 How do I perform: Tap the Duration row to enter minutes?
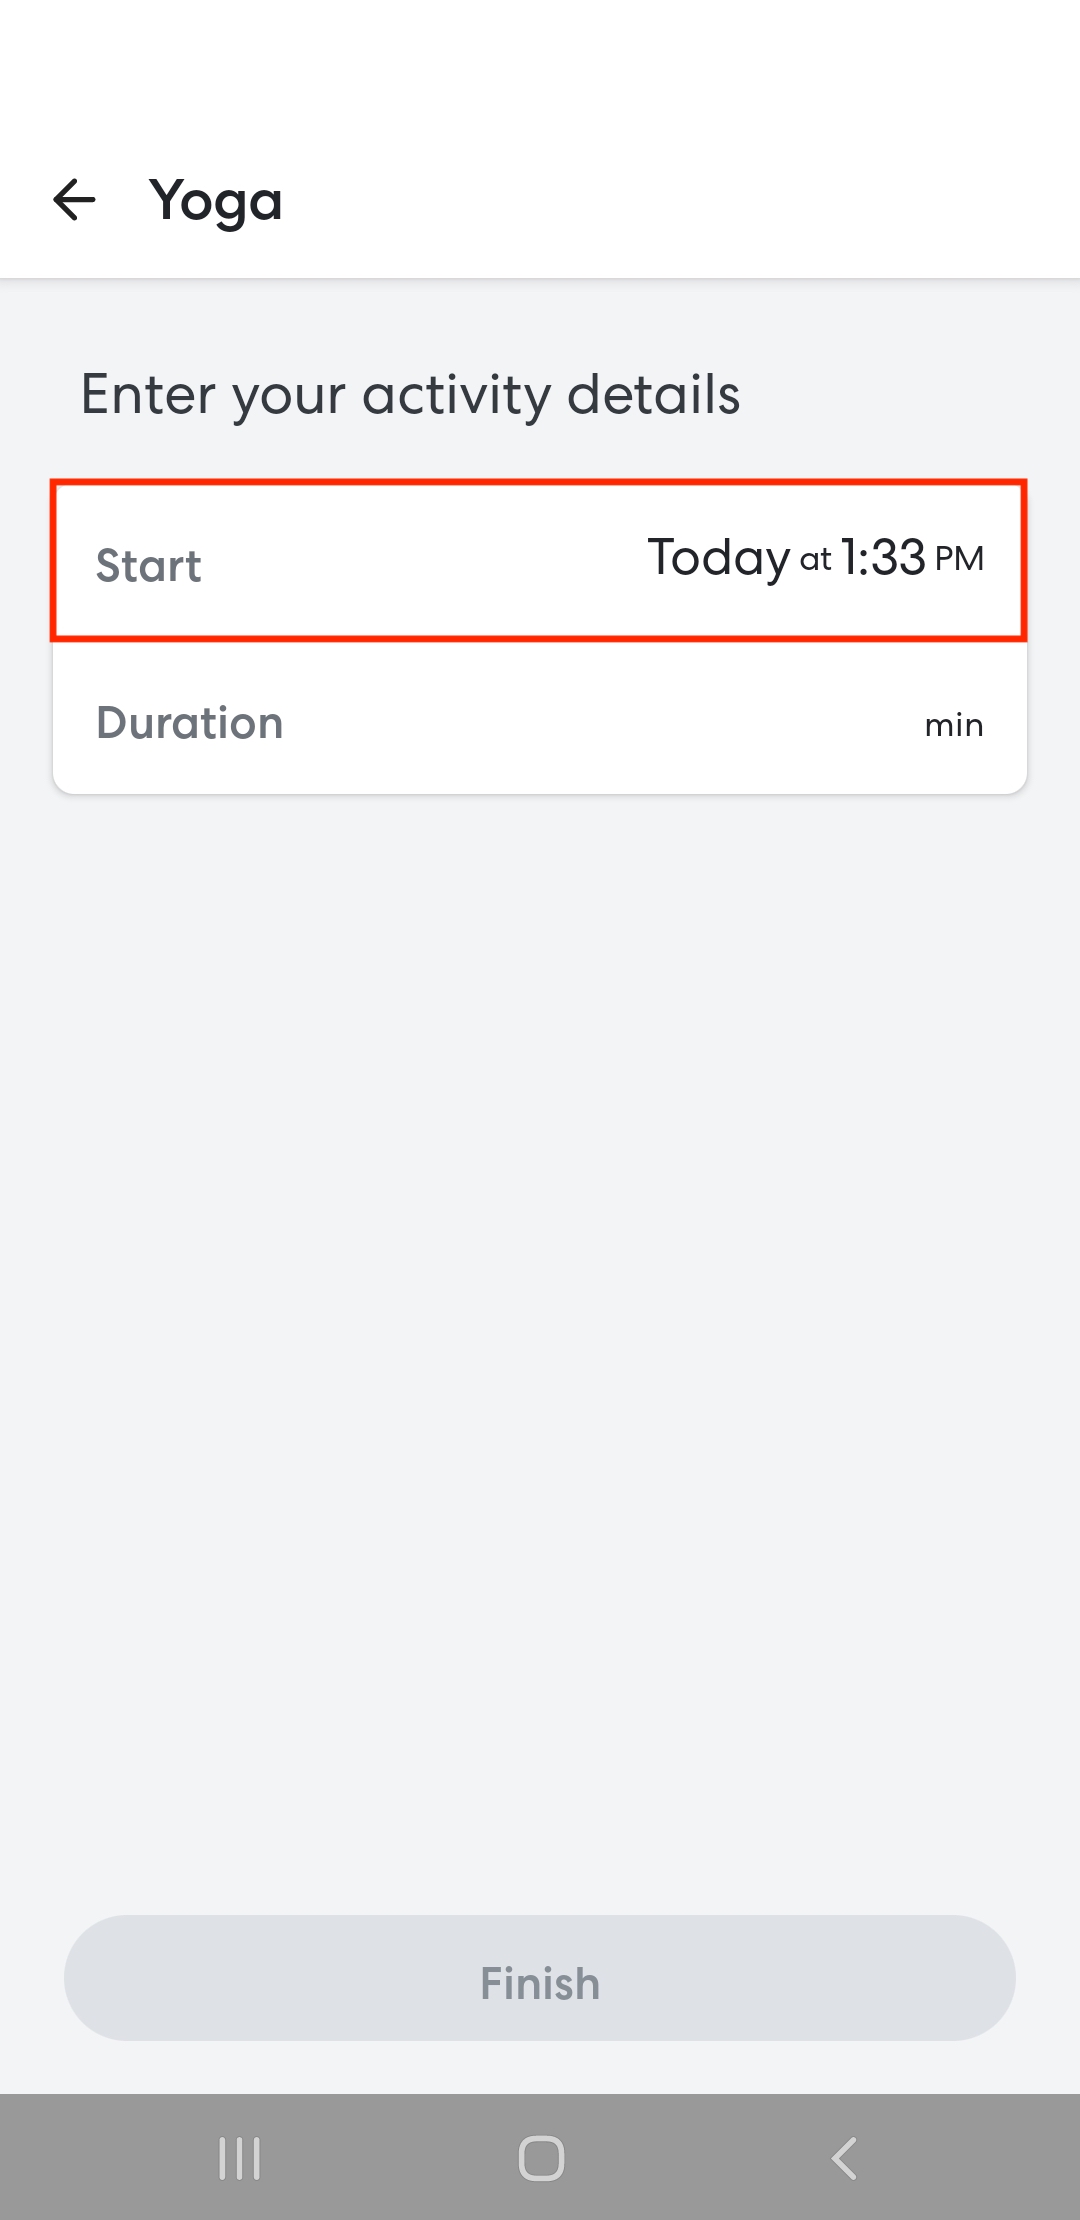coord(540,722)
